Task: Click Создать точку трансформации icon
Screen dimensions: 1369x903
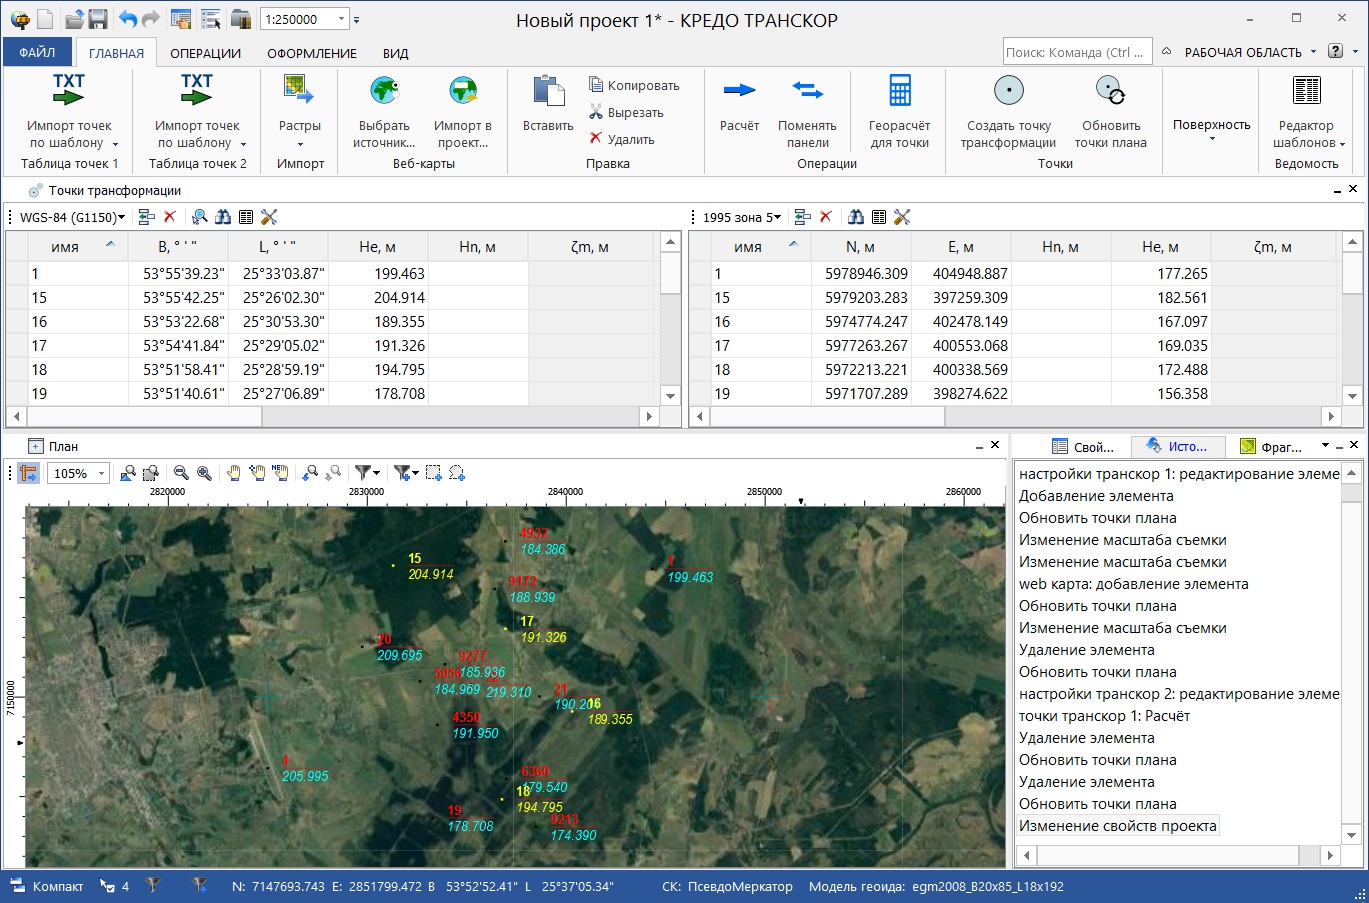Action: coord(1008,91)
